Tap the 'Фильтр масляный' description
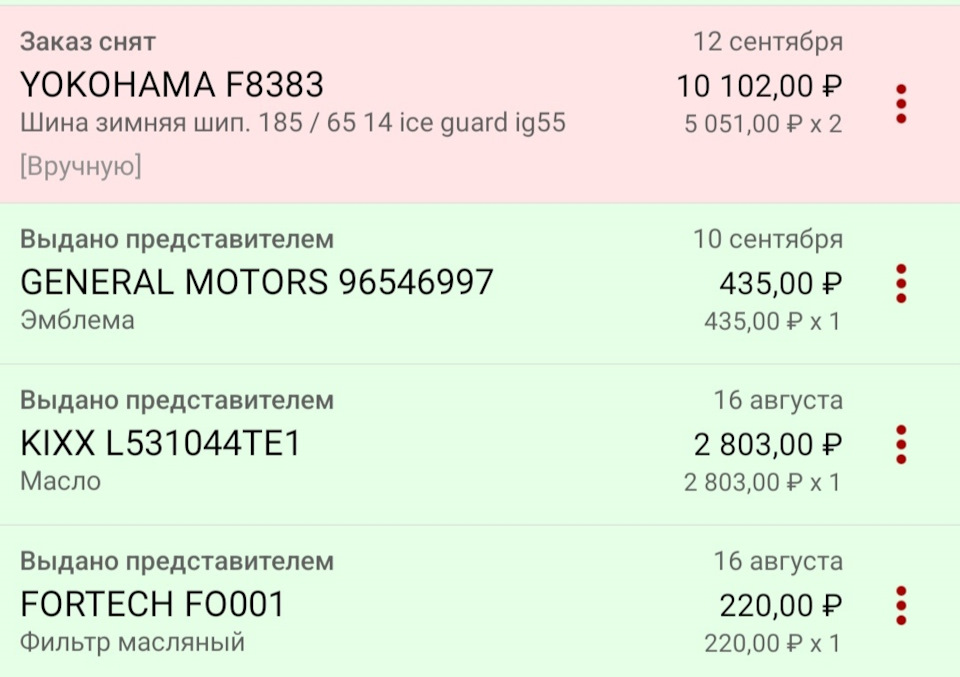Image resolution: width=960 pixels, height=677 pixels. 132,642
